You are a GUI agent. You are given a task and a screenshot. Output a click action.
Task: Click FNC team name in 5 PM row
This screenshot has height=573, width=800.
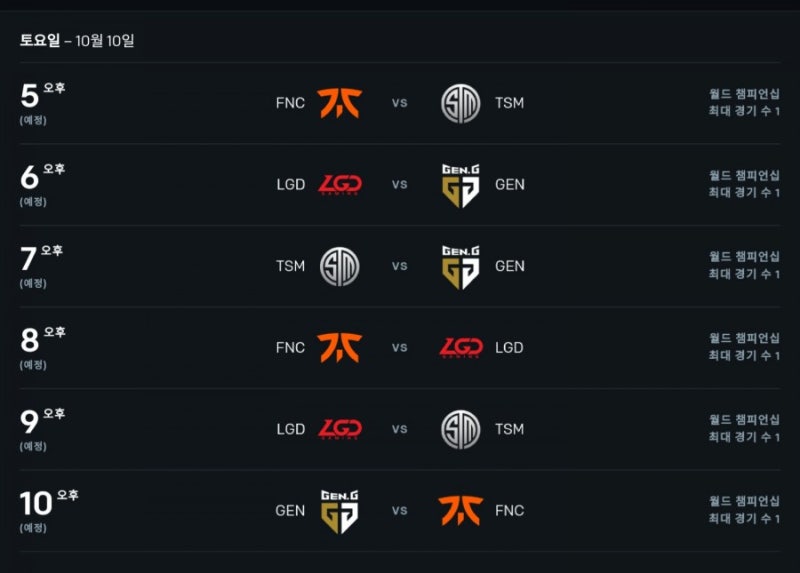290,103
